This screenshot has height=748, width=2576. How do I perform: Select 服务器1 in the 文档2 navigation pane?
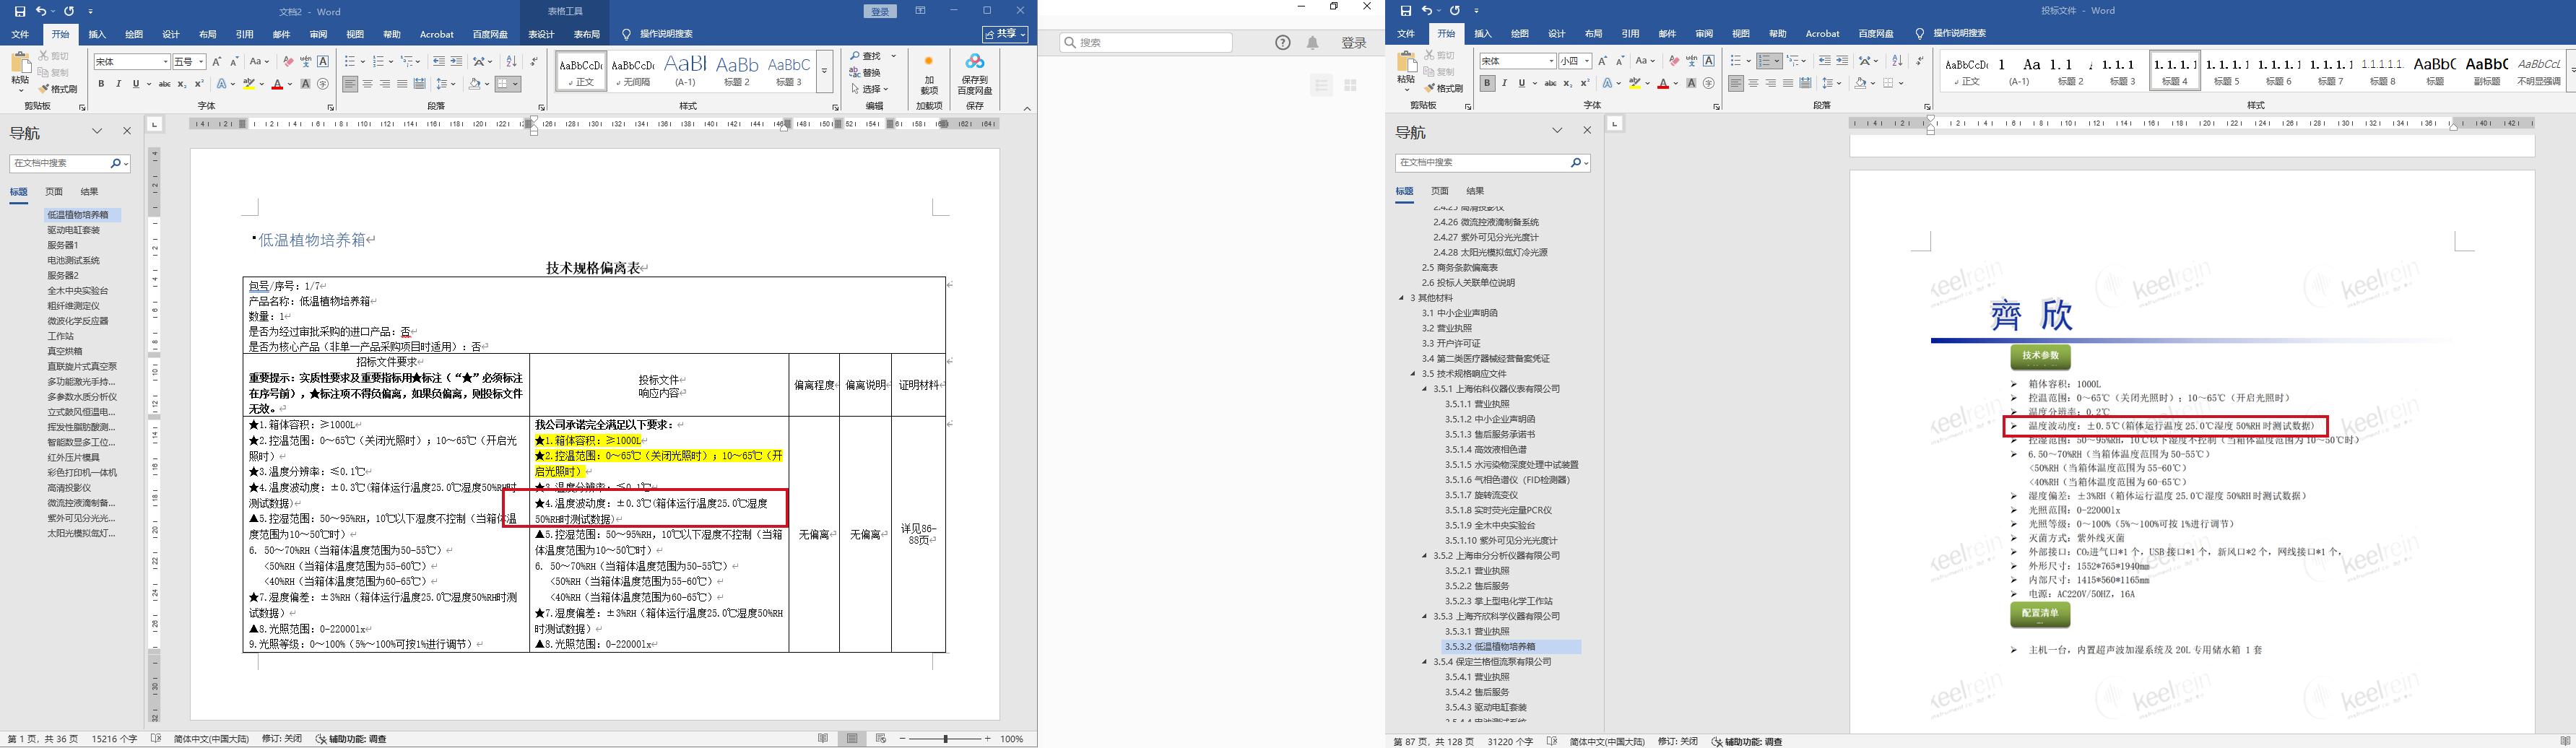[63, 245]
